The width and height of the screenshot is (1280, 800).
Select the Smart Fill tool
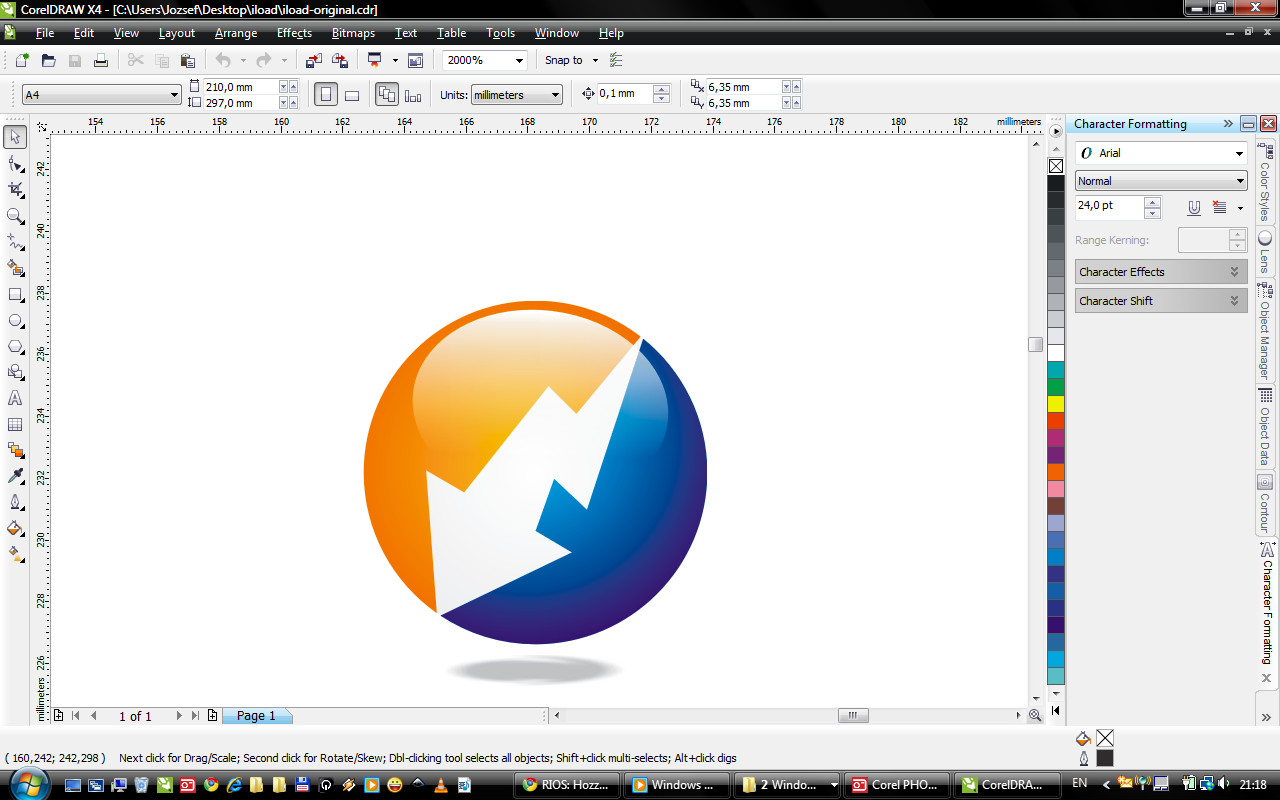pyautogui.click(x=15, y=268)
